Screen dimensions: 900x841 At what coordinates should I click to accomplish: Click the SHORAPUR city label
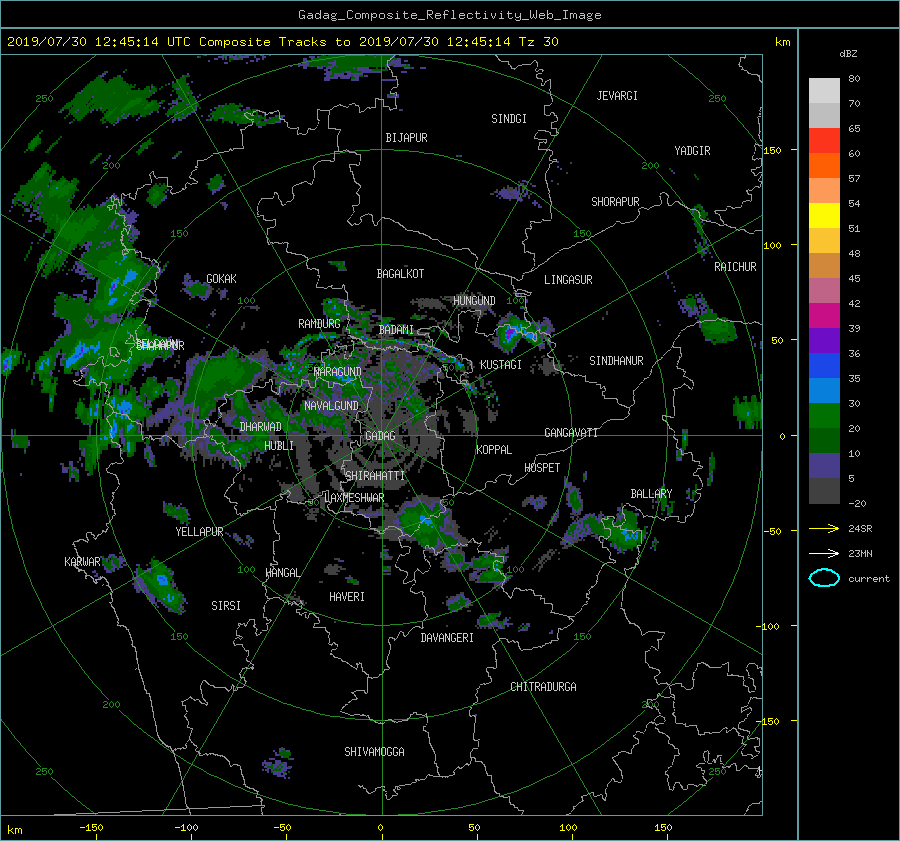tap(615, 202)
